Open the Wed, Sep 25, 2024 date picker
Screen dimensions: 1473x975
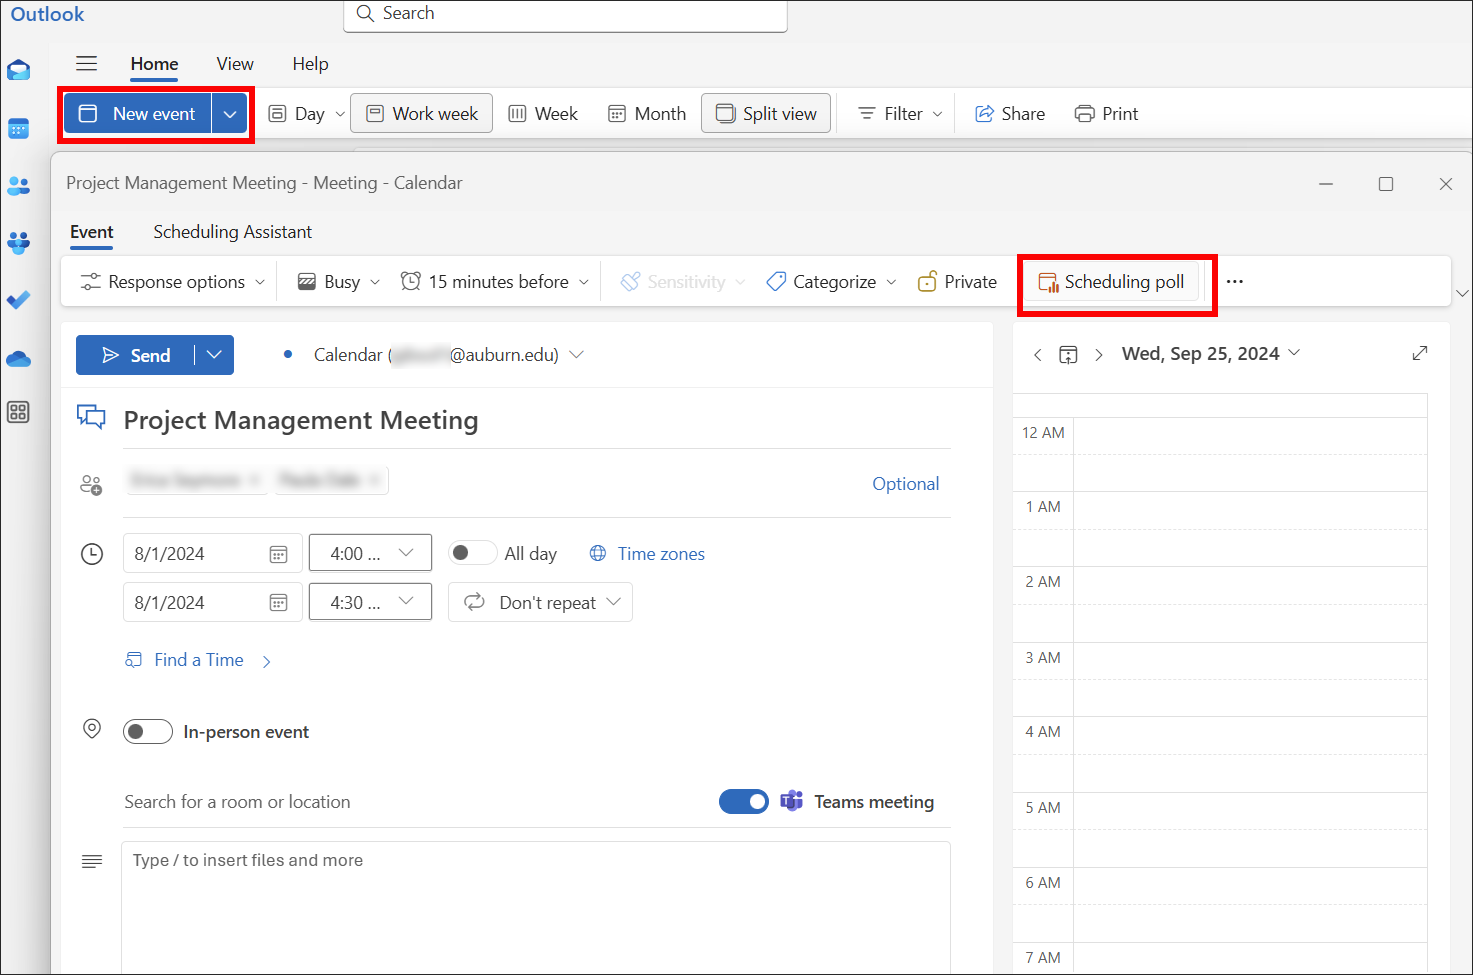[x=1211, y=354]
